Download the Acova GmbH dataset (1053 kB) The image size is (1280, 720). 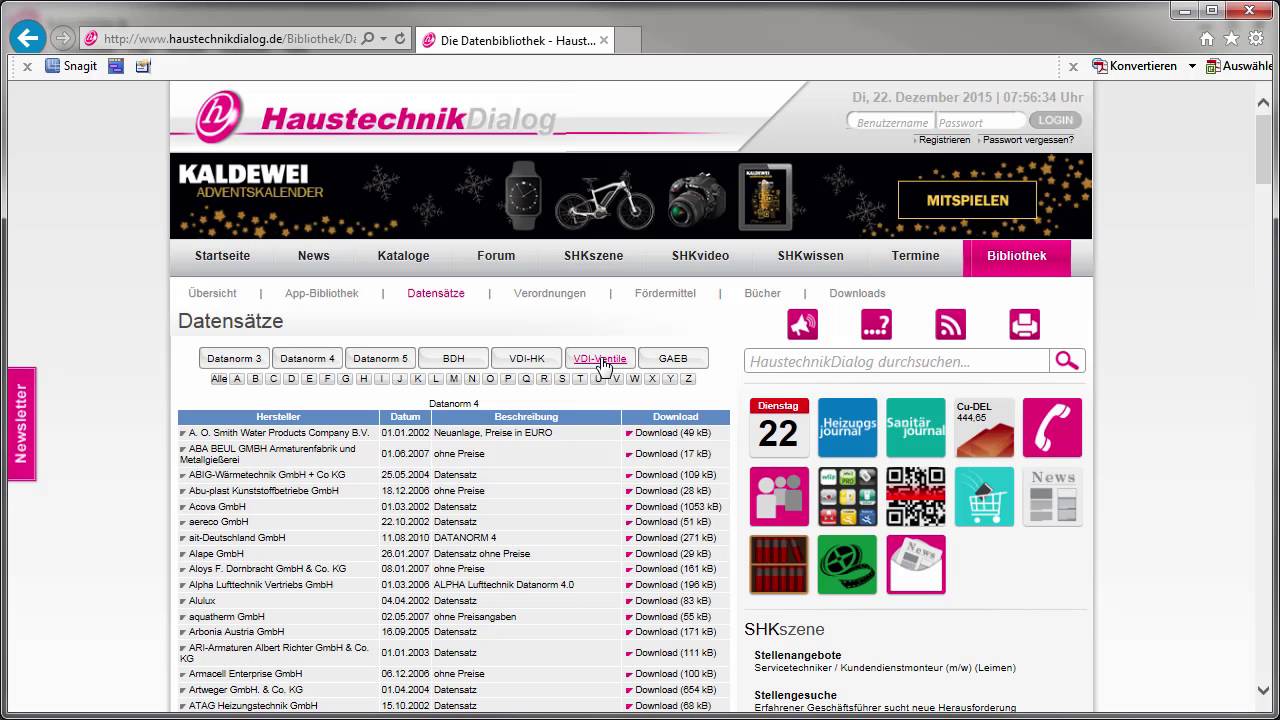pos(677,507)
